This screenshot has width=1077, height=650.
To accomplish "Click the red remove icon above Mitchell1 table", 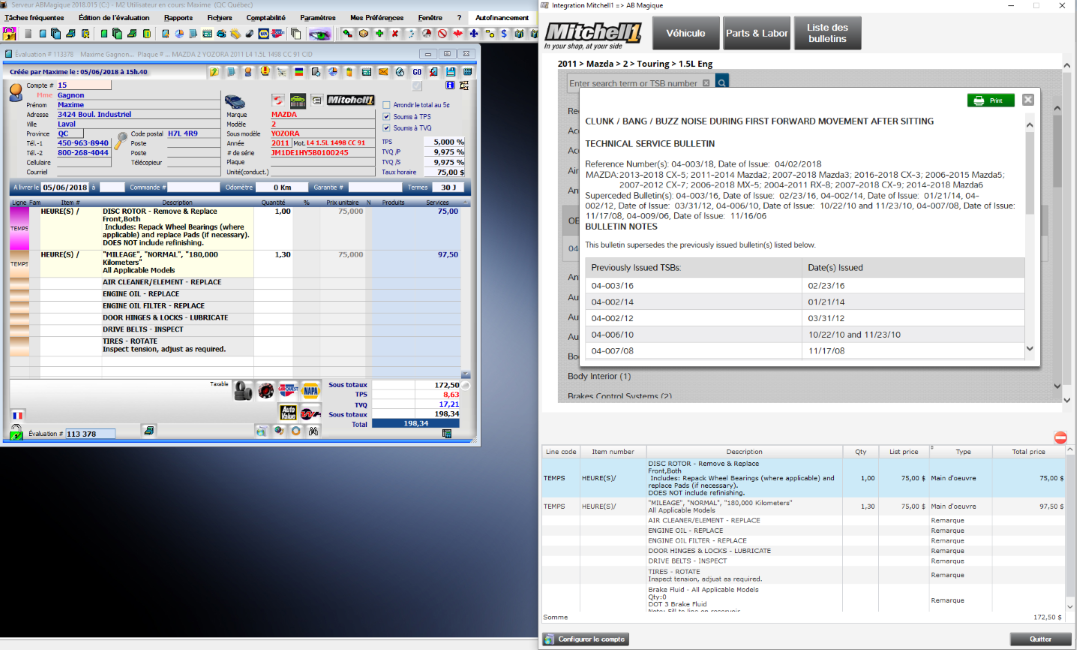I will click(x=1061, y=438).
